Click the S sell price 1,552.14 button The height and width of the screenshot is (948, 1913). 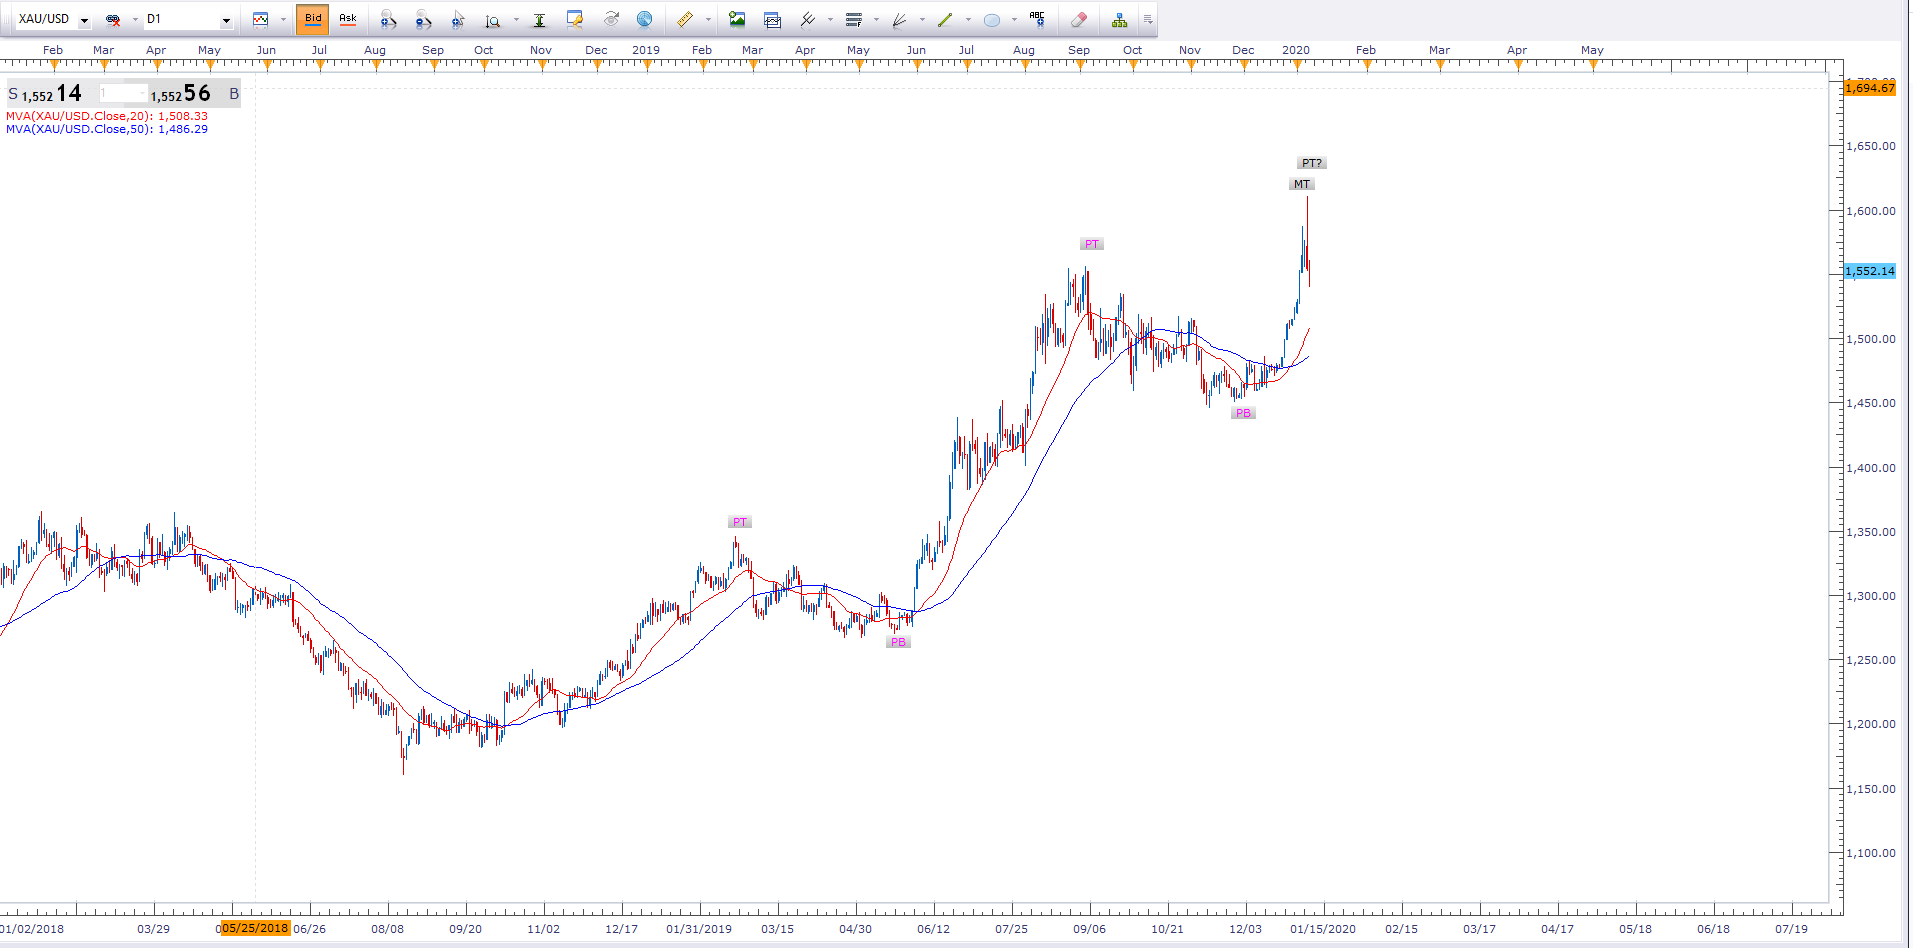[x=46, y=94]
